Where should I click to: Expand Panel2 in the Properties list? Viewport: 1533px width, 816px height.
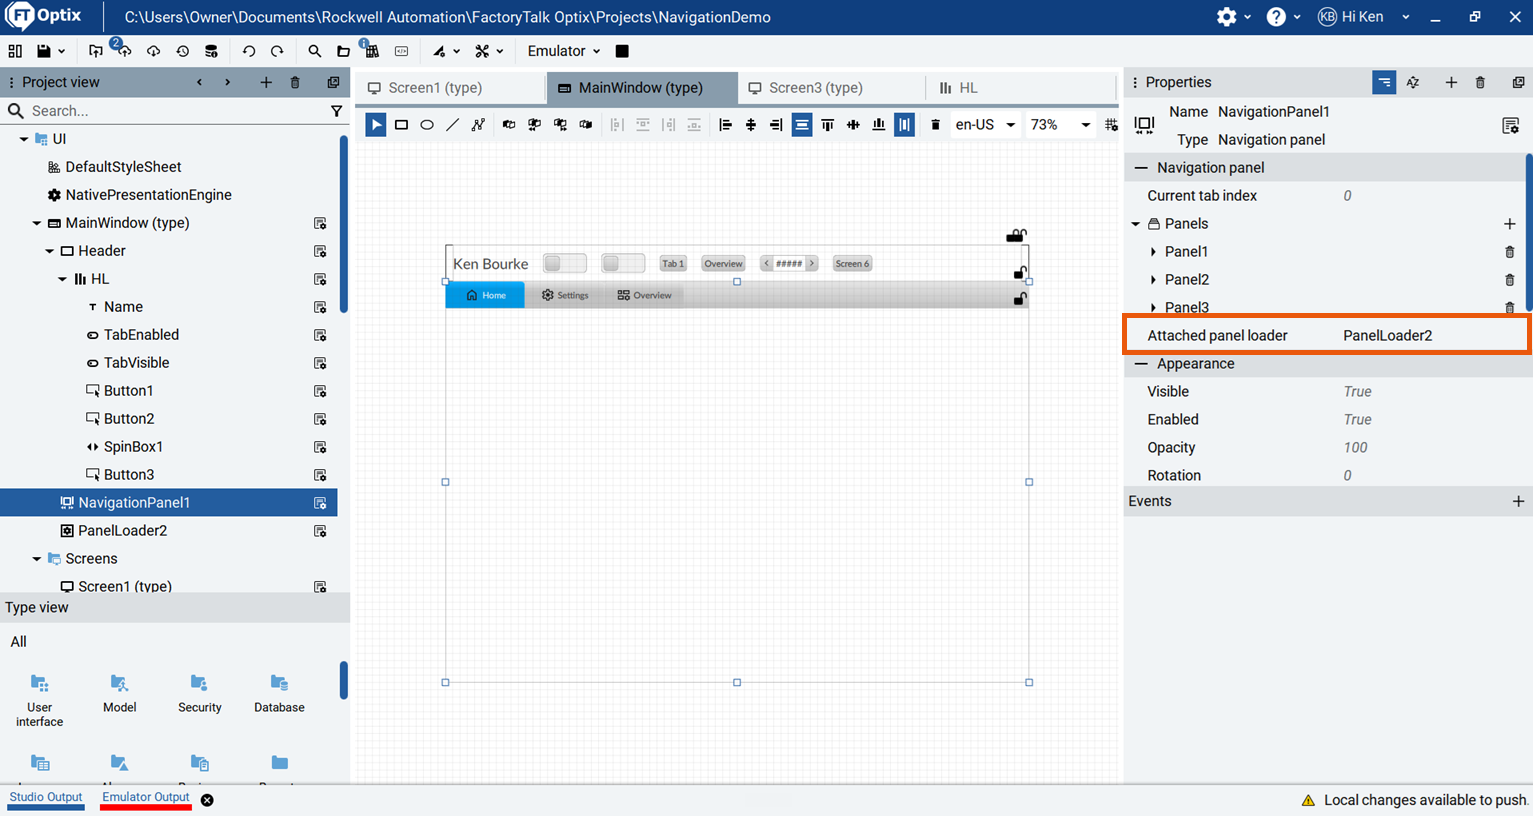(x=1153, y=280)
